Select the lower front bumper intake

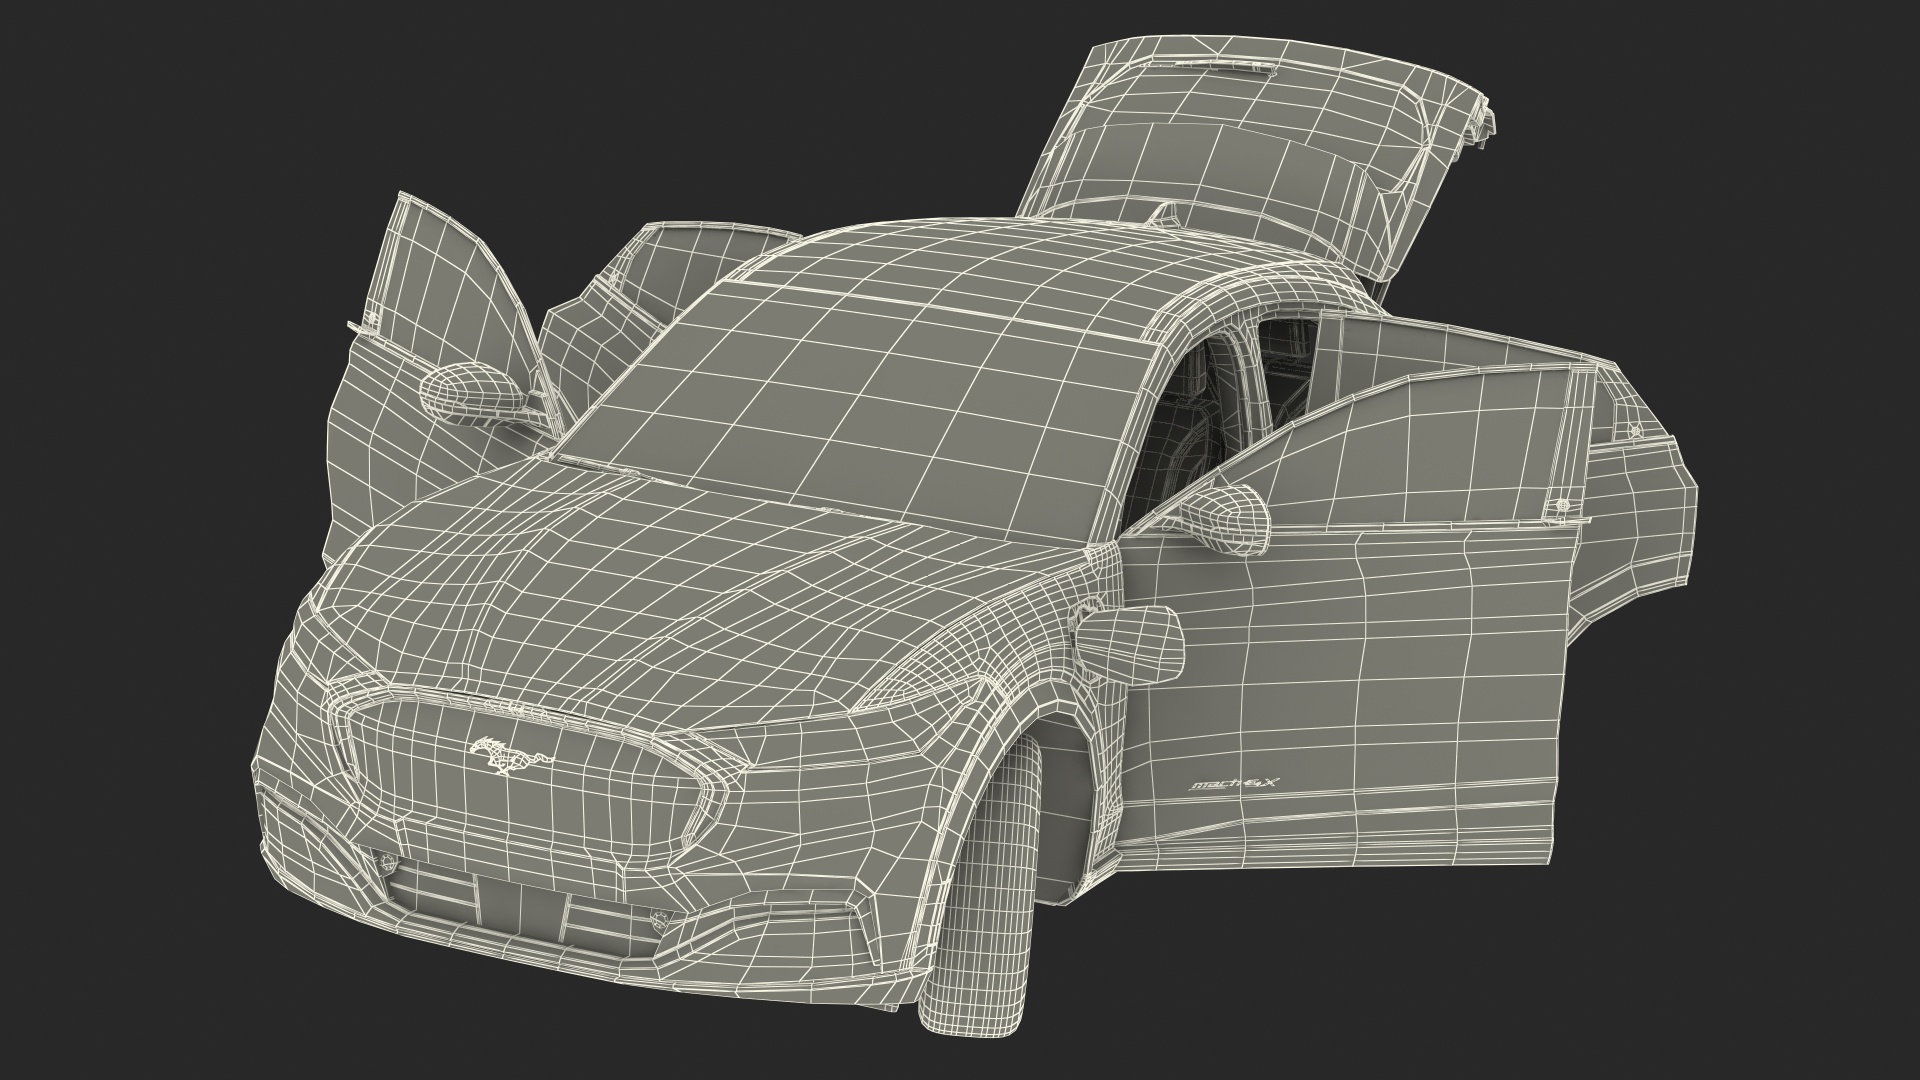click(x=520, y=900)
